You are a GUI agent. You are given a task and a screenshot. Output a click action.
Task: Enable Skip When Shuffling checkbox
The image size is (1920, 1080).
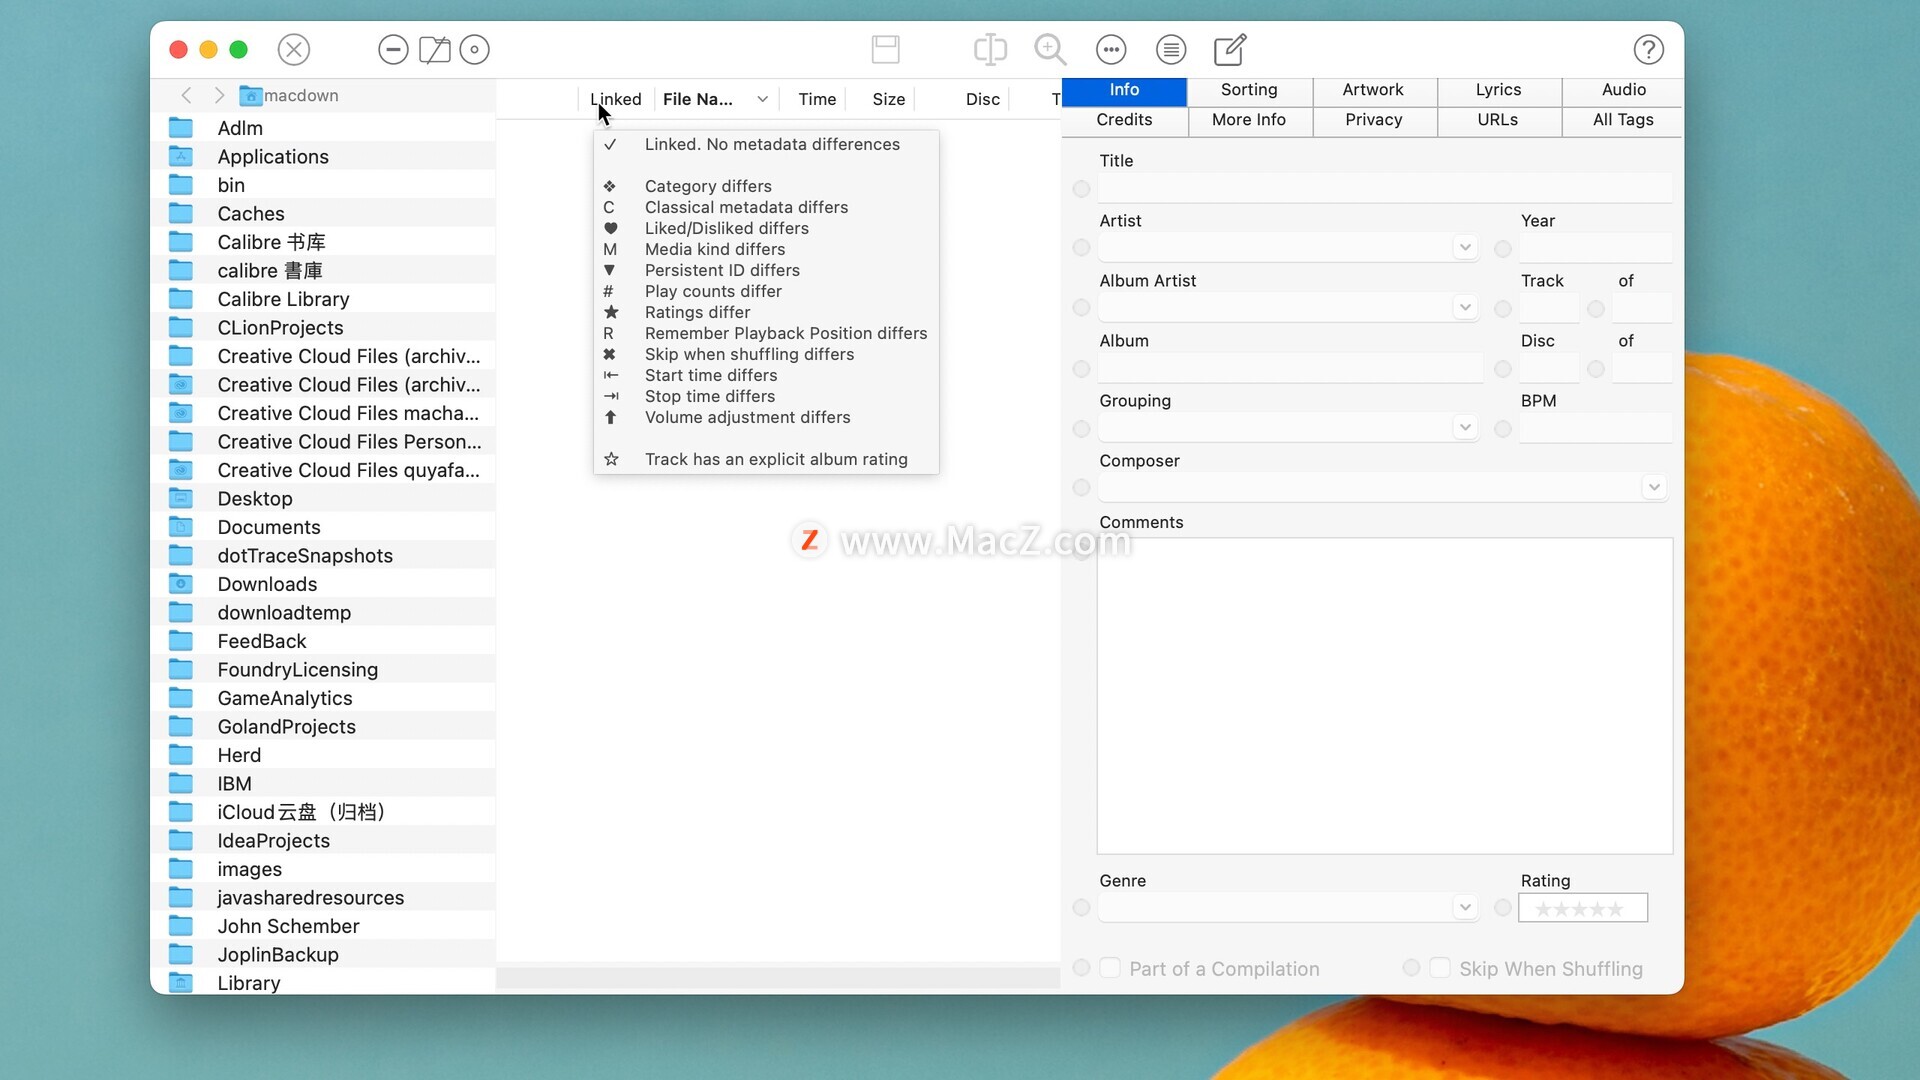pos(1440,968)
